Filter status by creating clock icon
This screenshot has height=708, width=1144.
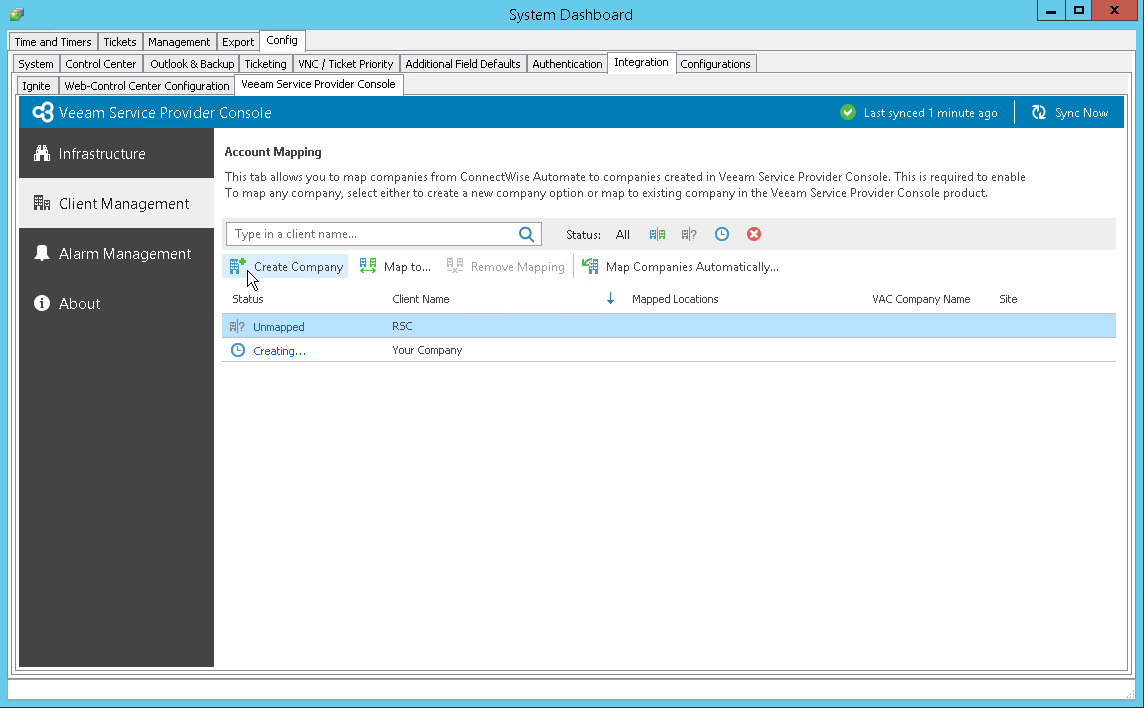tap(722, 234)
